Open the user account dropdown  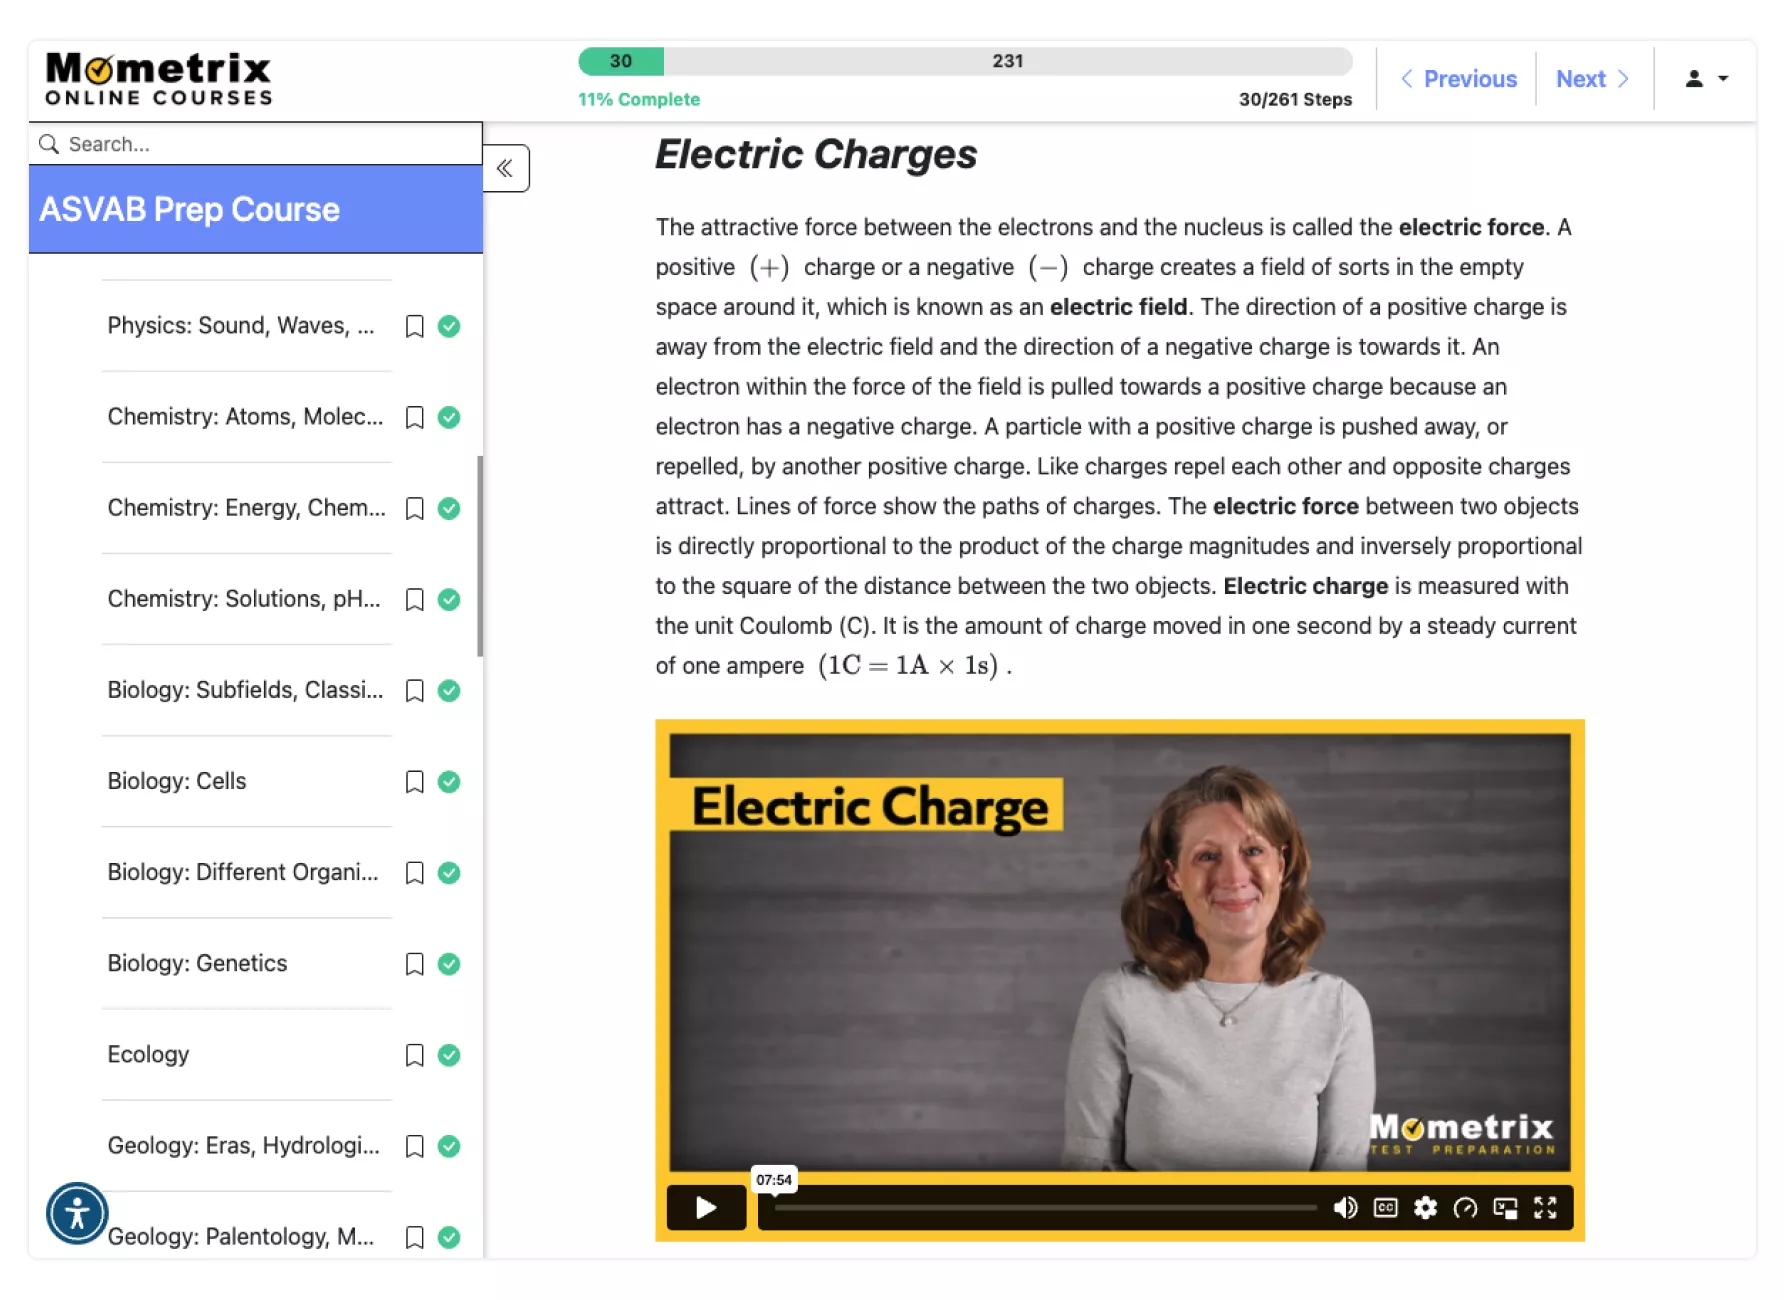pyautogui.click(x=1706, y=79)
